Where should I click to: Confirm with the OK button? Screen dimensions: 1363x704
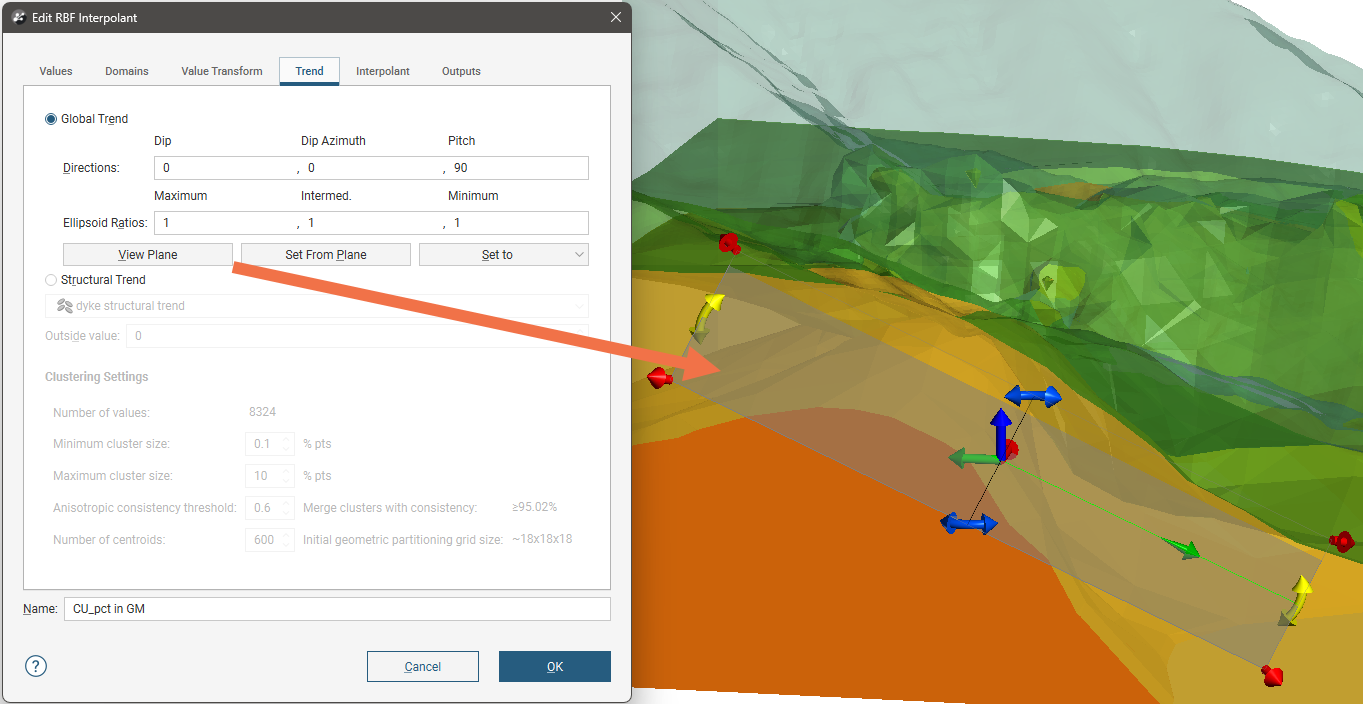pos(555,667)
